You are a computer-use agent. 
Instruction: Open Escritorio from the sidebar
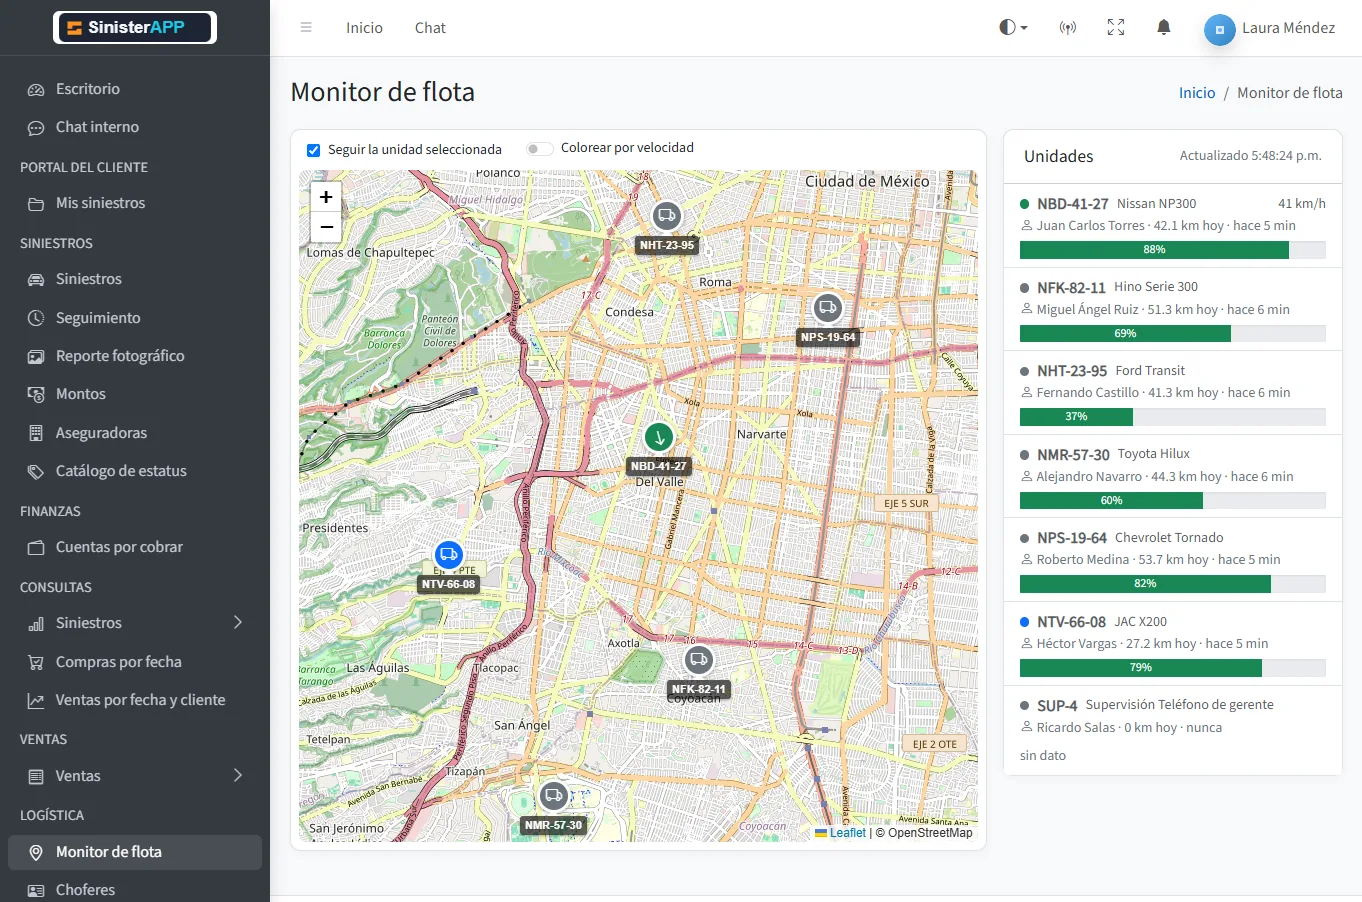pyautogui.click(x=135, y=89)
